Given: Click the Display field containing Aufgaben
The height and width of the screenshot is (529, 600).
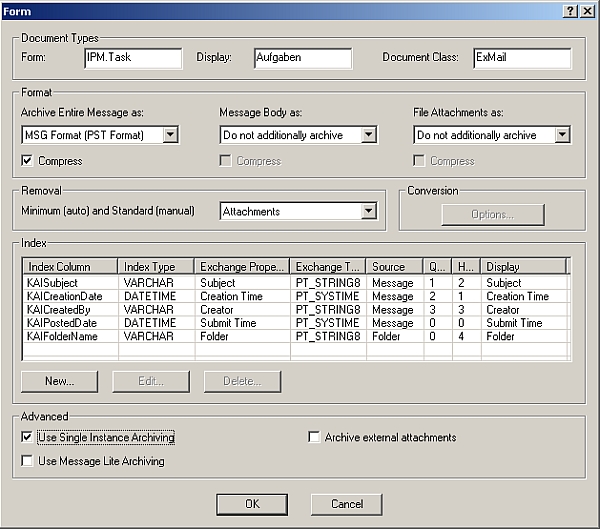Looking at the screenshot, I should click(303, 58).
